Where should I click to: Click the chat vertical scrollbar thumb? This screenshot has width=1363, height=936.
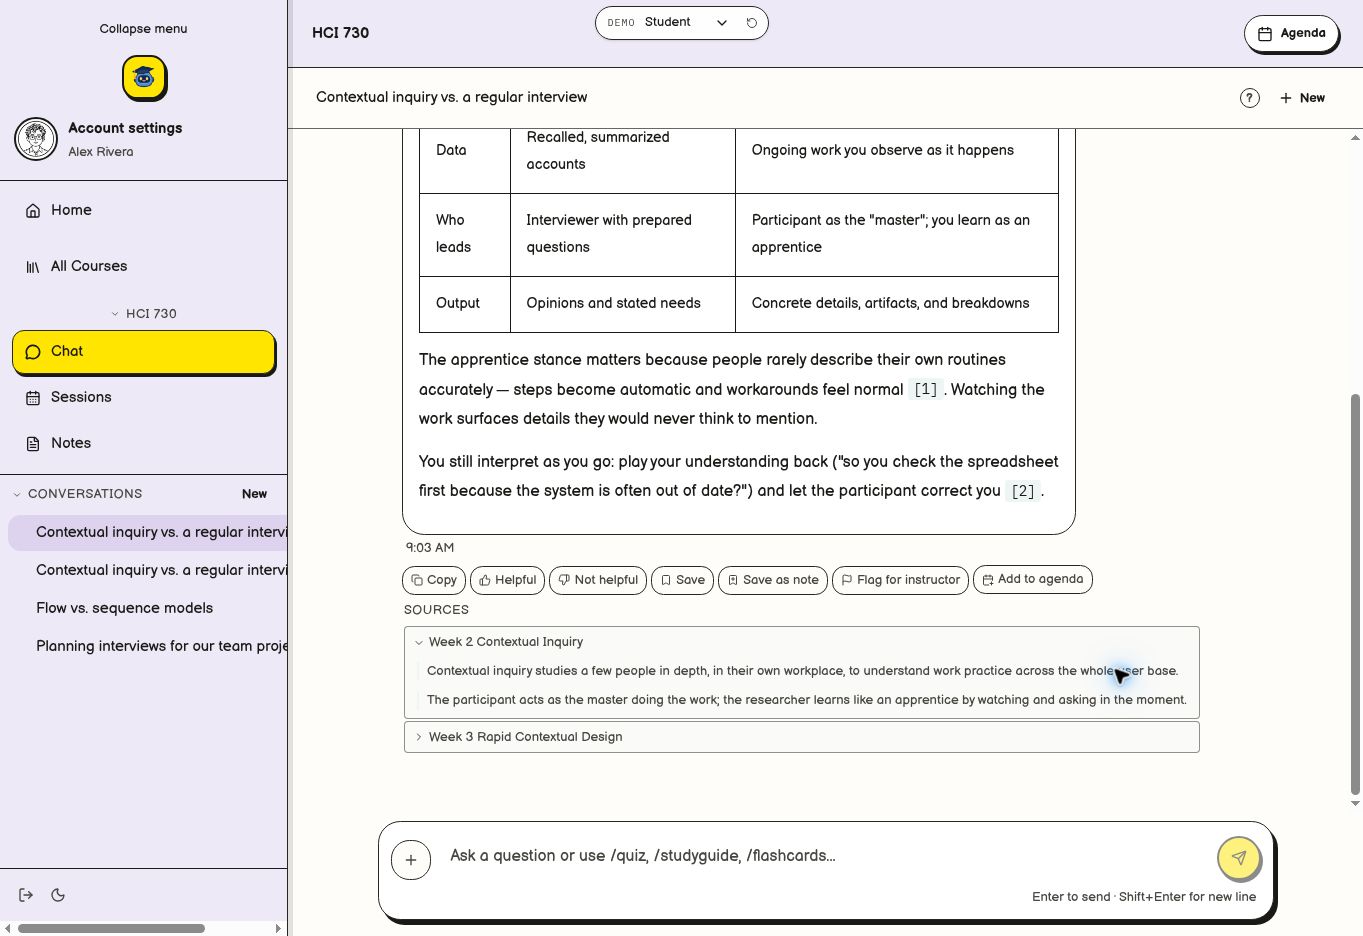1356,594
